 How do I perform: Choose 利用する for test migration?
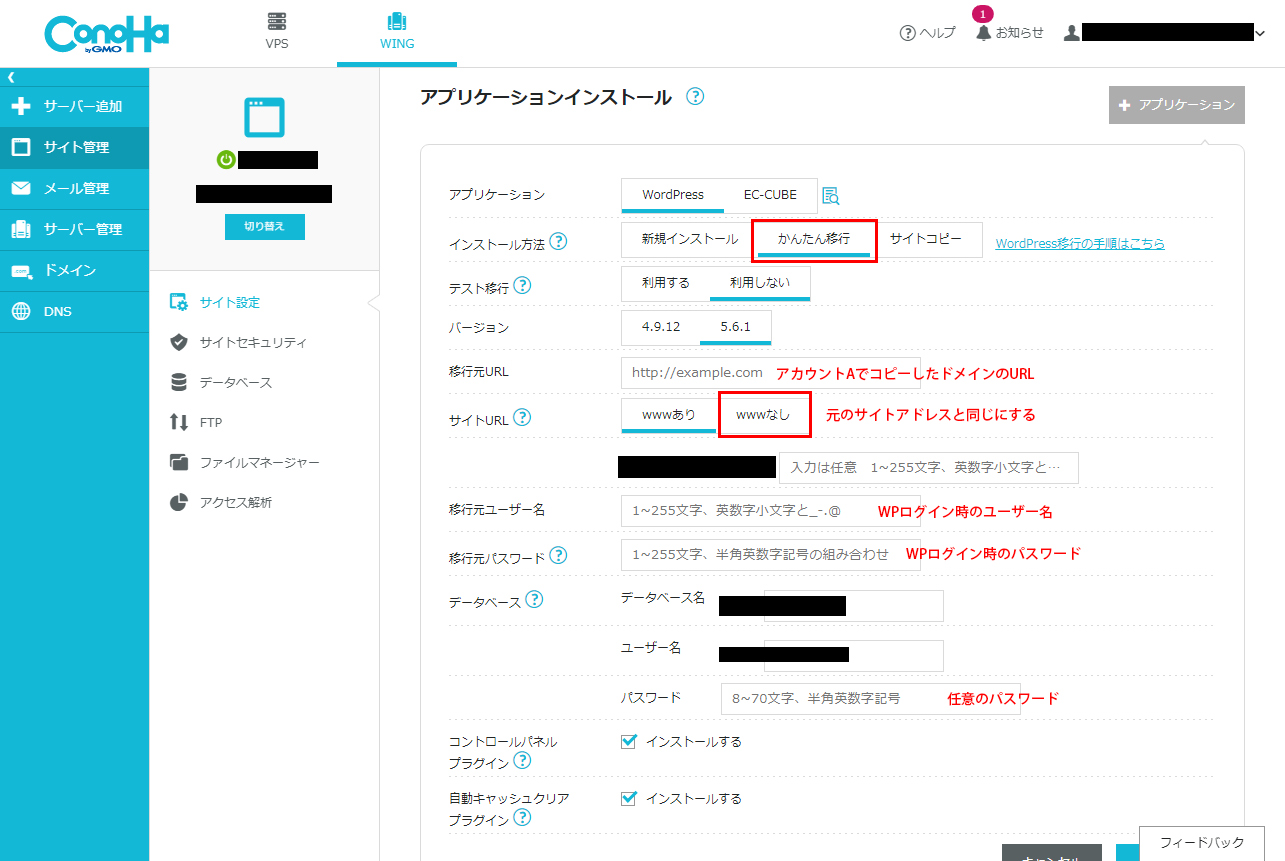666,283
